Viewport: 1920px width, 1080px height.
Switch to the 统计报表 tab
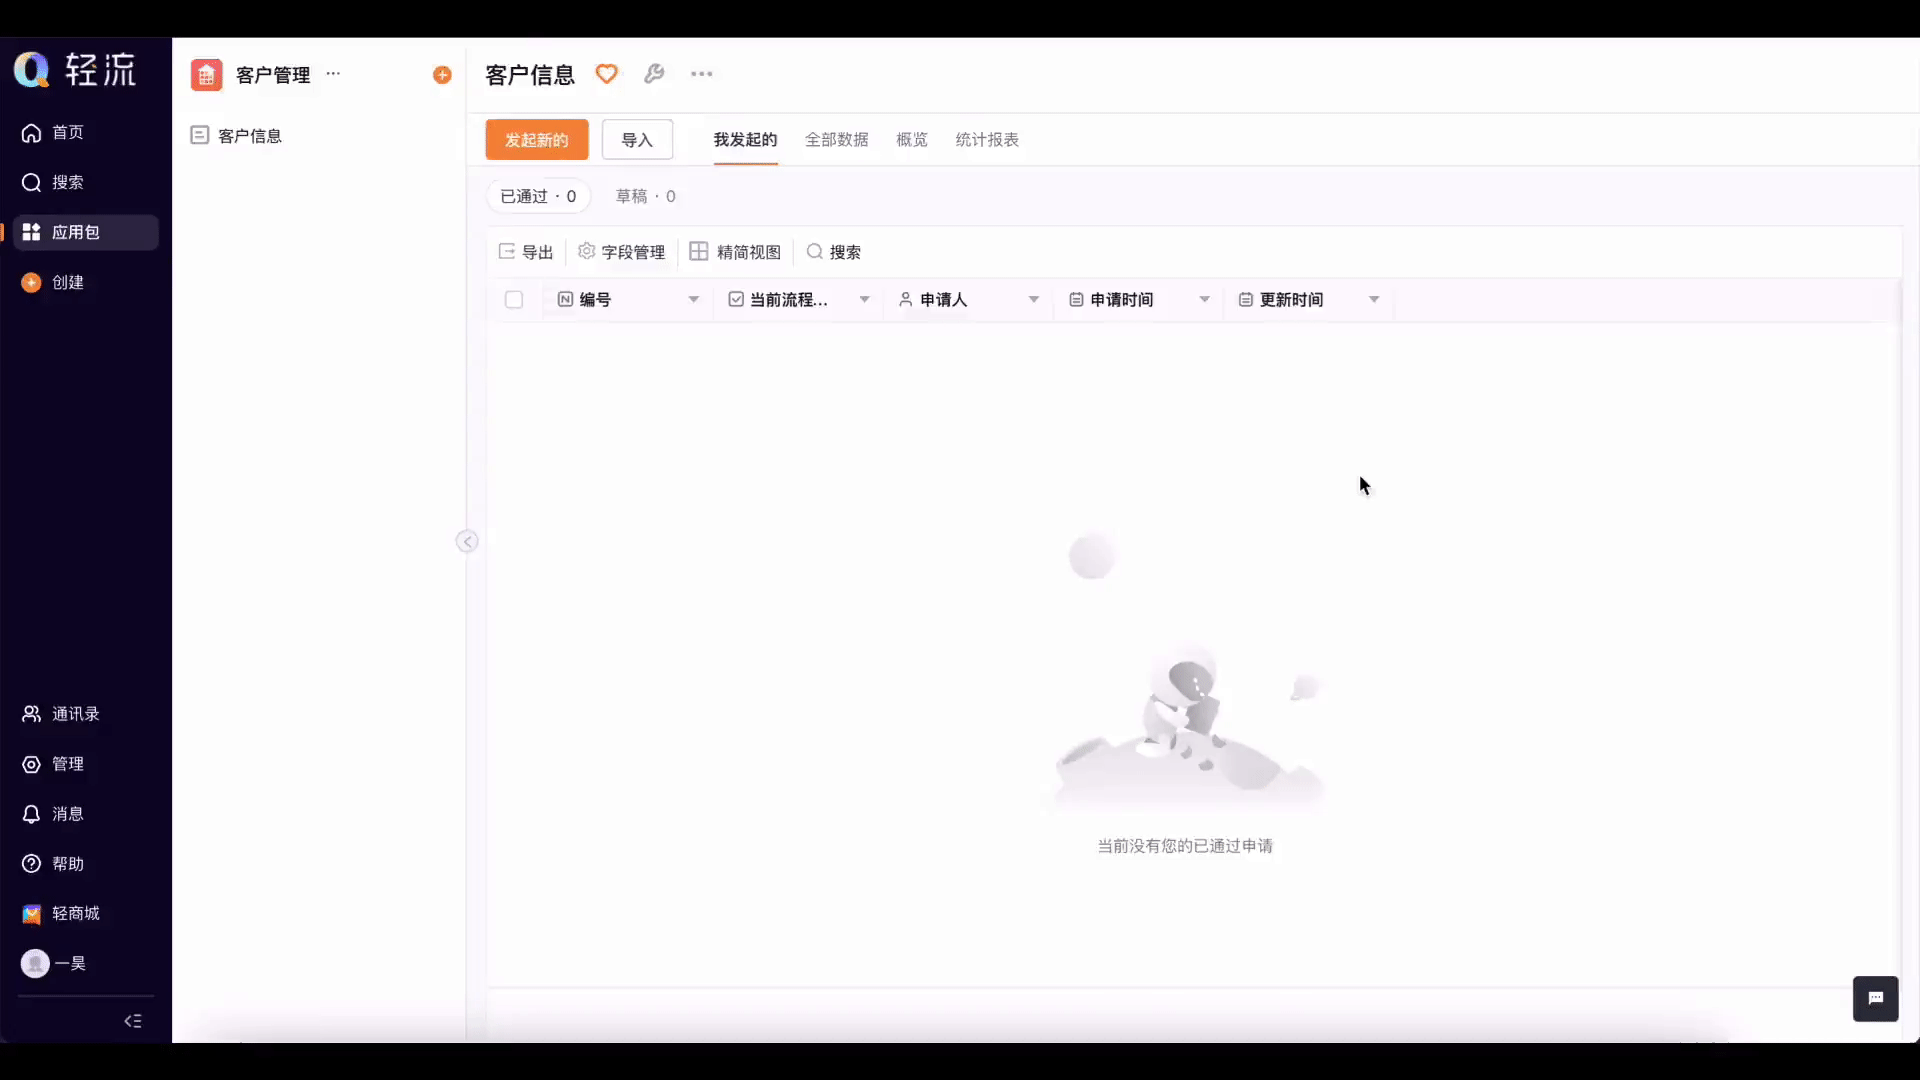pyautogui.click(x=986, y=140)
